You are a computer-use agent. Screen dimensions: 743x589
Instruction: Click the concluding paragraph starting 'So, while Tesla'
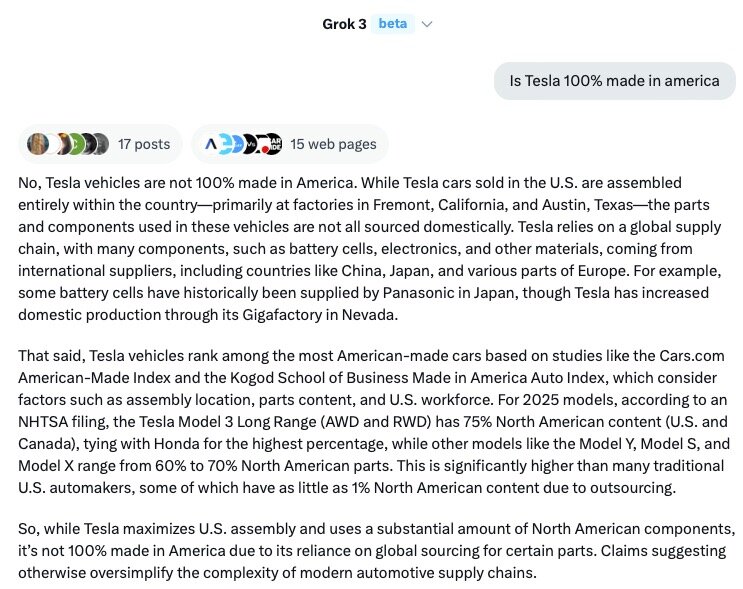pyautogui.click(x=370, y=550)
